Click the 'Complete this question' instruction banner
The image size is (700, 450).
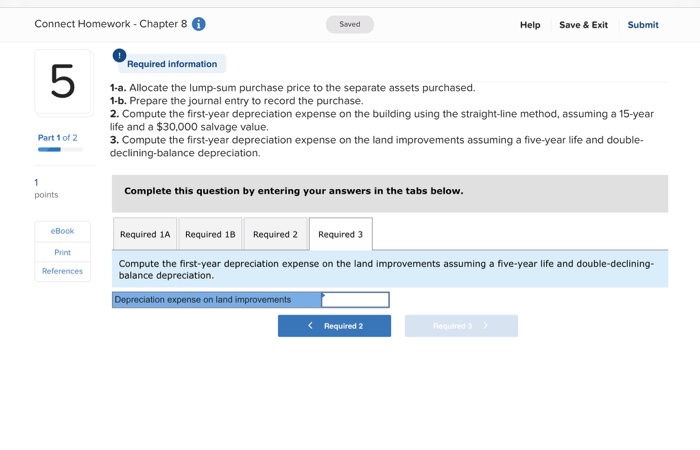click(x=390, y=193)
